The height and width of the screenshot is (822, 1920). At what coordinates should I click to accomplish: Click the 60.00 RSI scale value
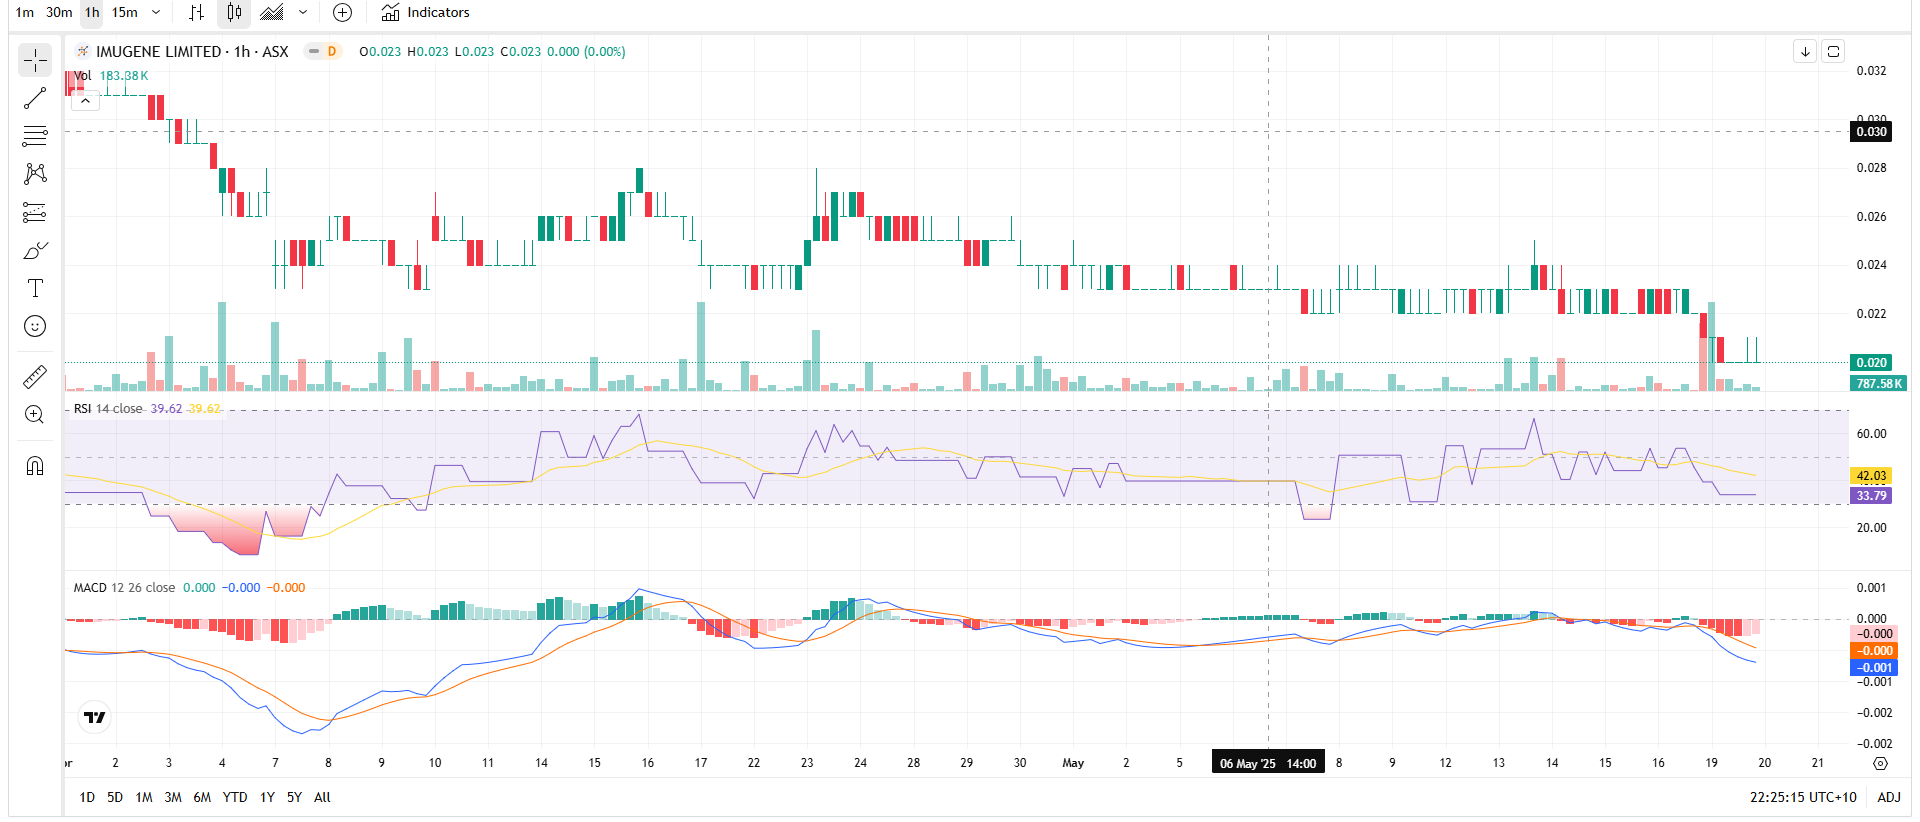[x=1871, y=433]
